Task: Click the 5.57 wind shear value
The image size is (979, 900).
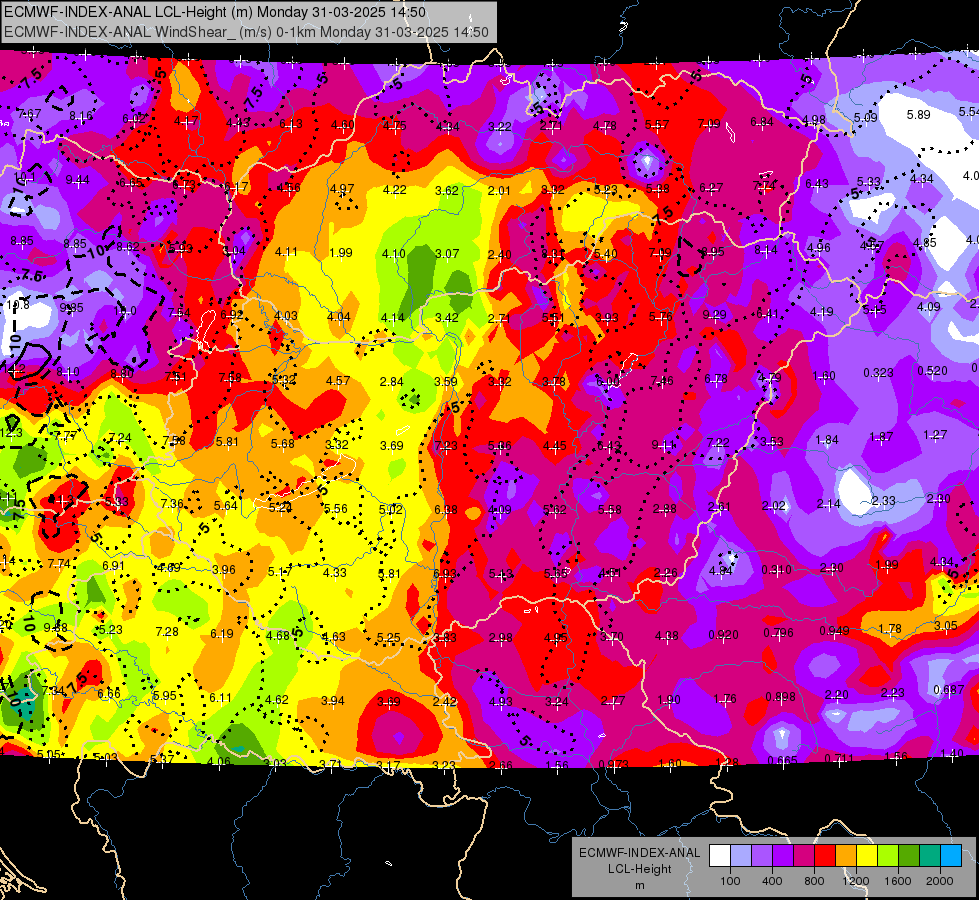Action: point(657,125)
